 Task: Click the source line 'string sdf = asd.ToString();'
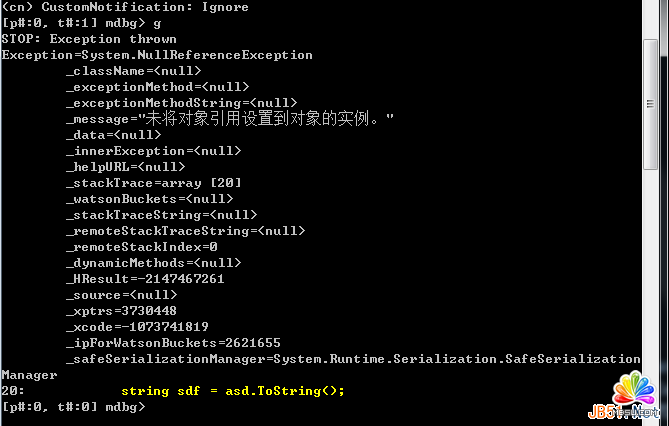[x=232, y=391]
